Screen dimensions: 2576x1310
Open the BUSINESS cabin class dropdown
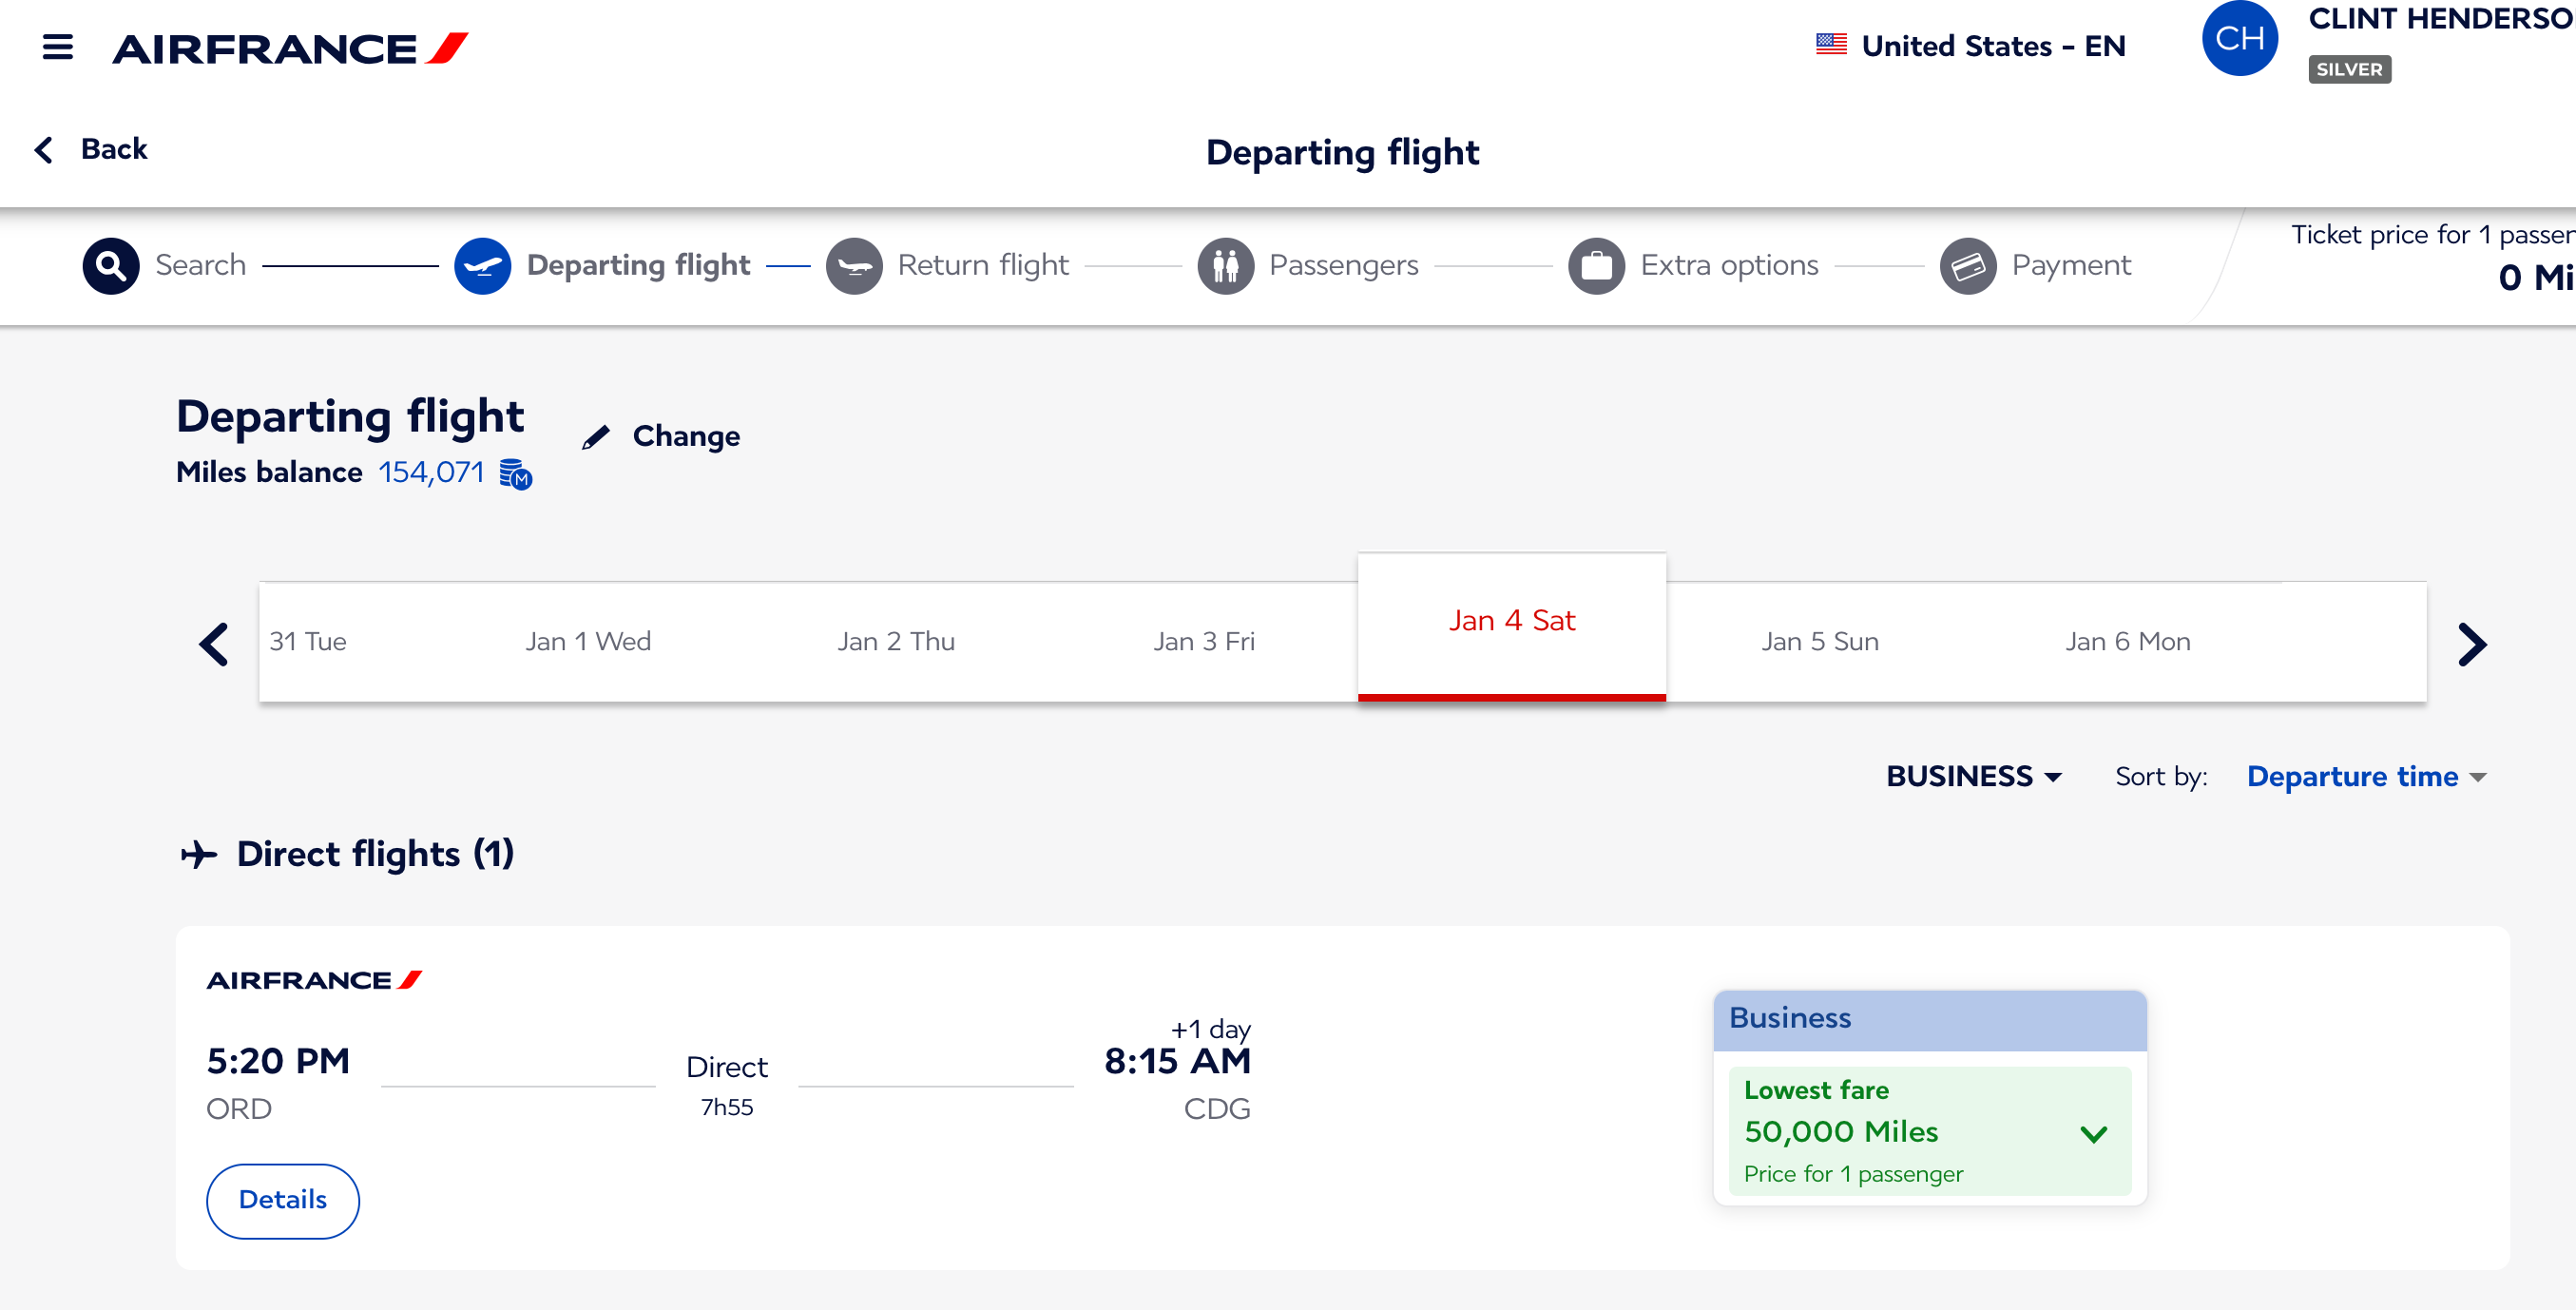(1973, 776)
